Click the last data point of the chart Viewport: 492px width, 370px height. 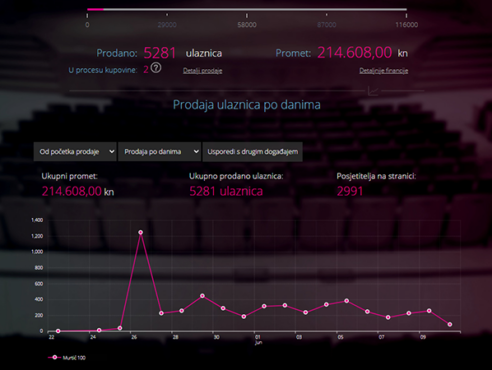click(x=450, y=324)
